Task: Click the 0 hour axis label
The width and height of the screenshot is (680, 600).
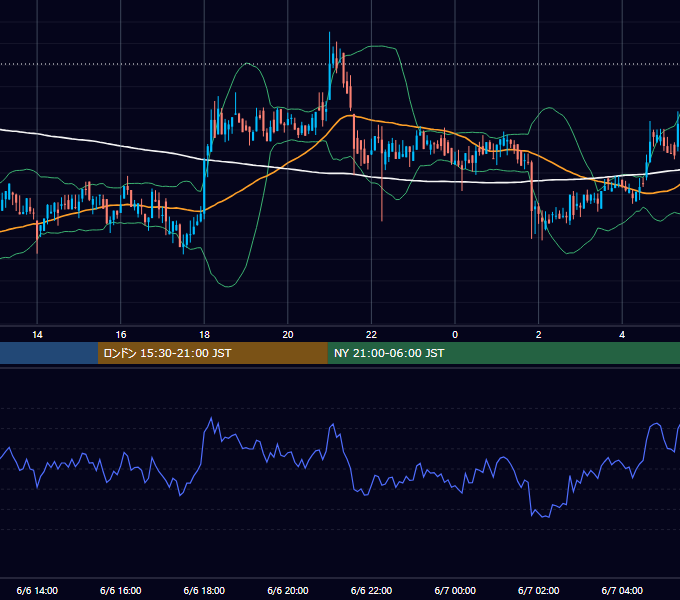Action: coord(455,335)
